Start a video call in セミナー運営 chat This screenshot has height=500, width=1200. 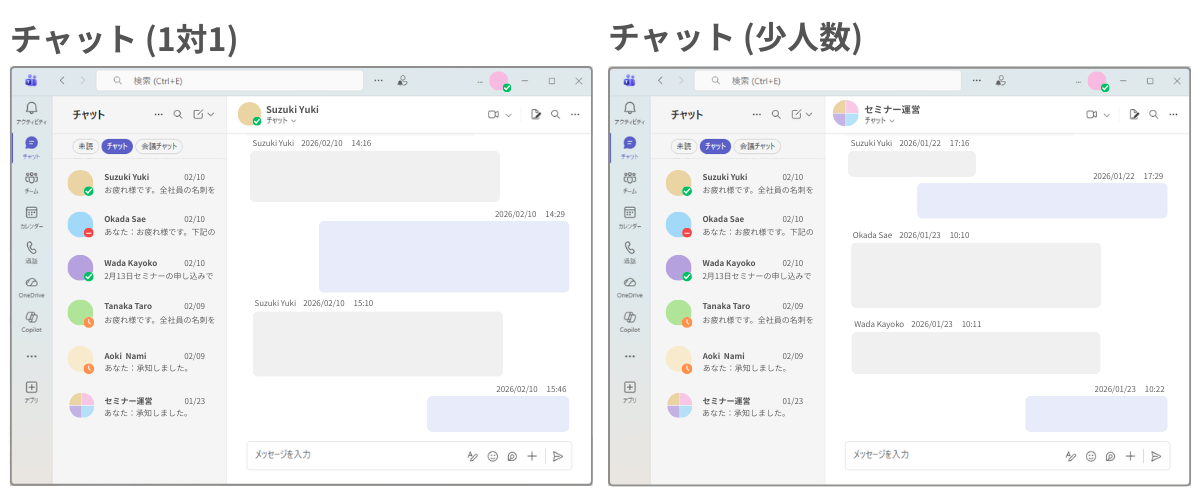(x=1091, y=114)
